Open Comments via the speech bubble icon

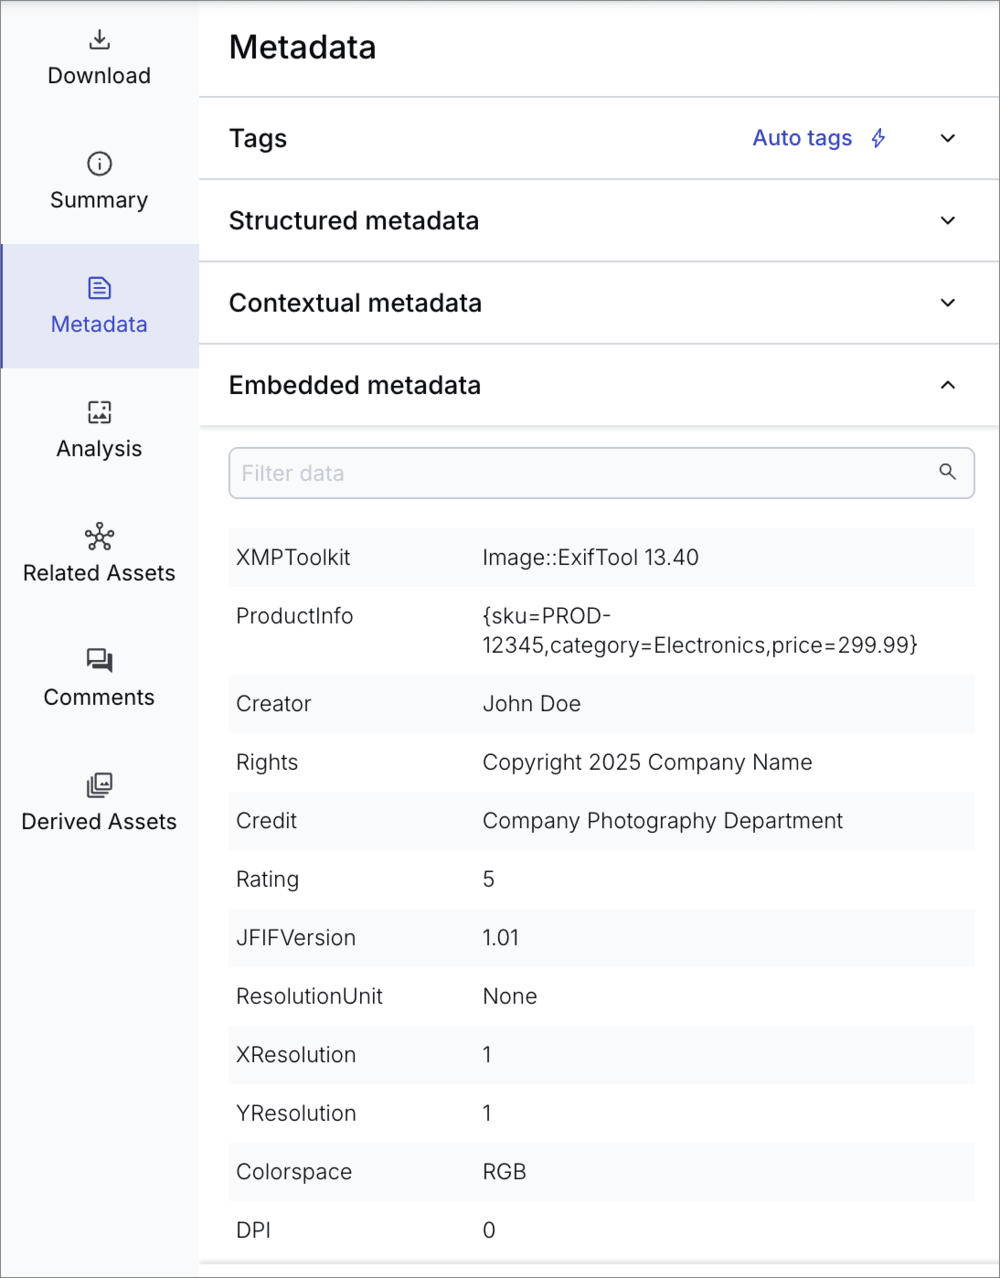tap(99, 660)
